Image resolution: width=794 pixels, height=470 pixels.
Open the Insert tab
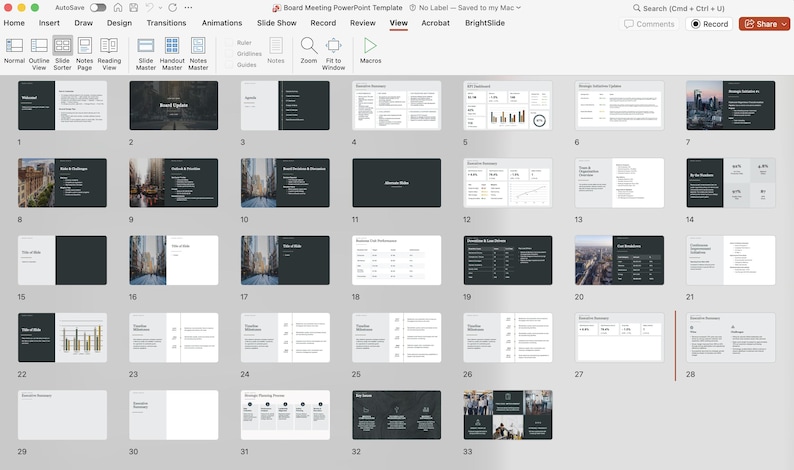49,23
